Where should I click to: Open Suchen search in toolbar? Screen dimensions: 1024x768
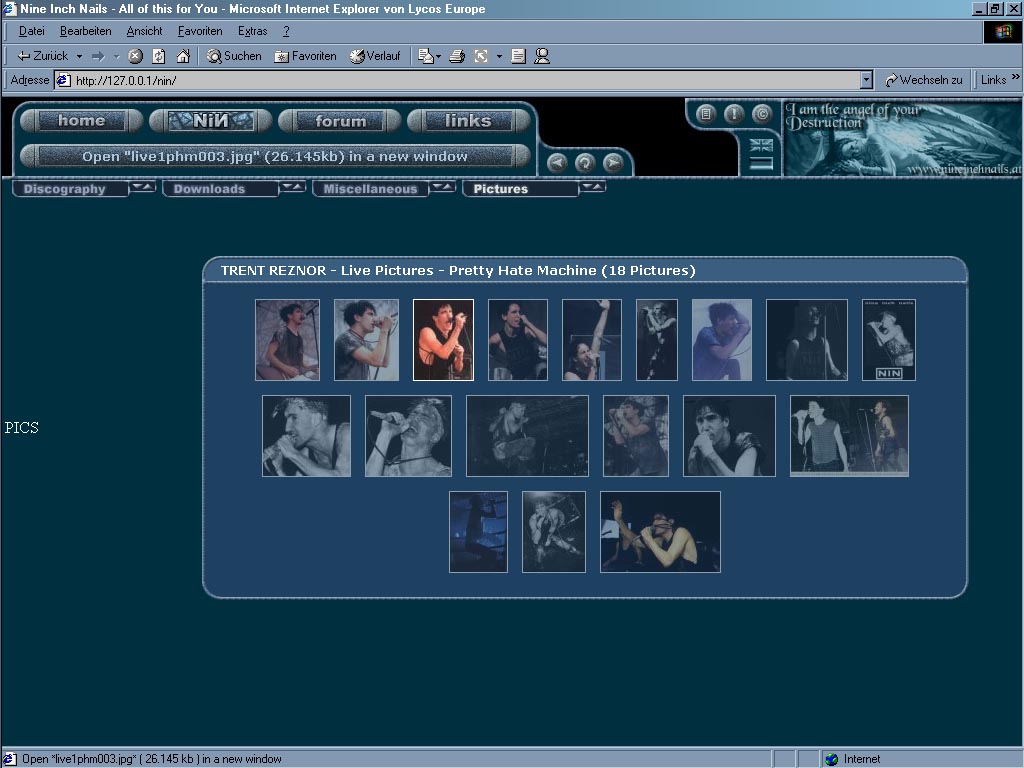[234, 56]
